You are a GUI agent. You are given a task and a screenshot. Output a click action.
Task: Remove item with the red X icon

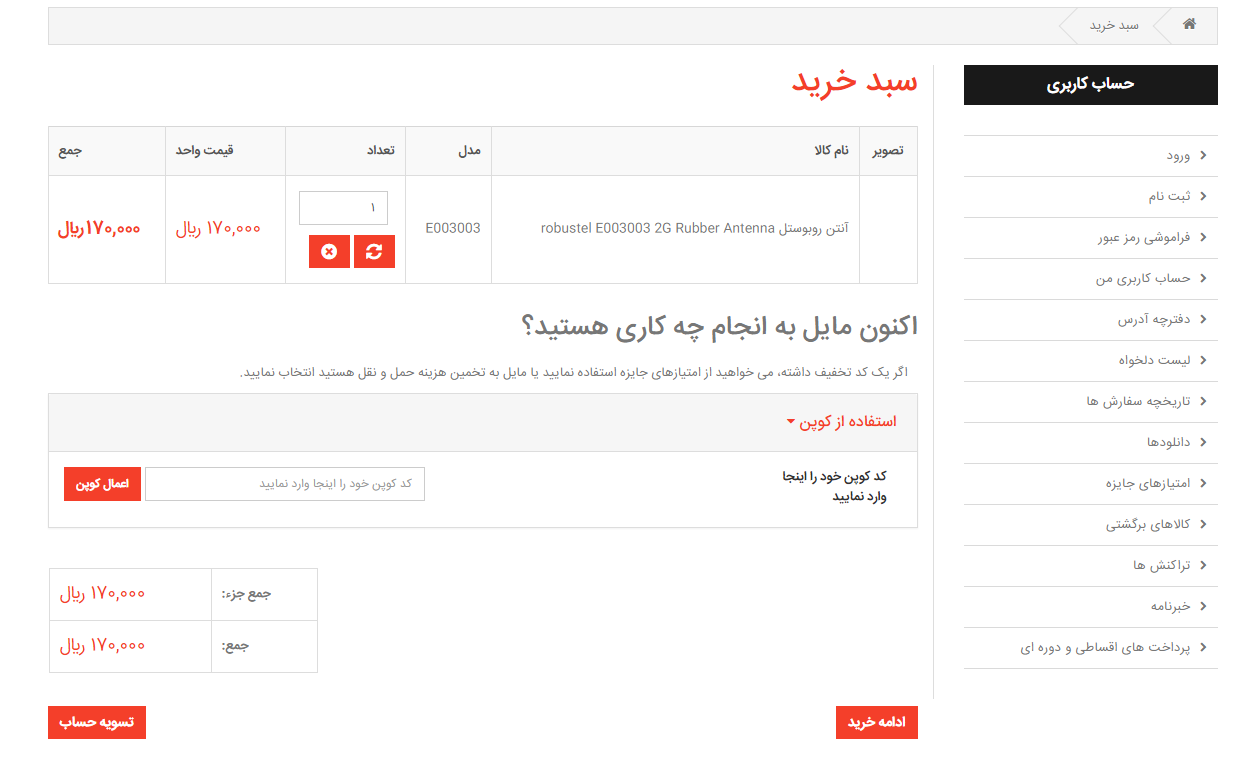click(329, 252)
